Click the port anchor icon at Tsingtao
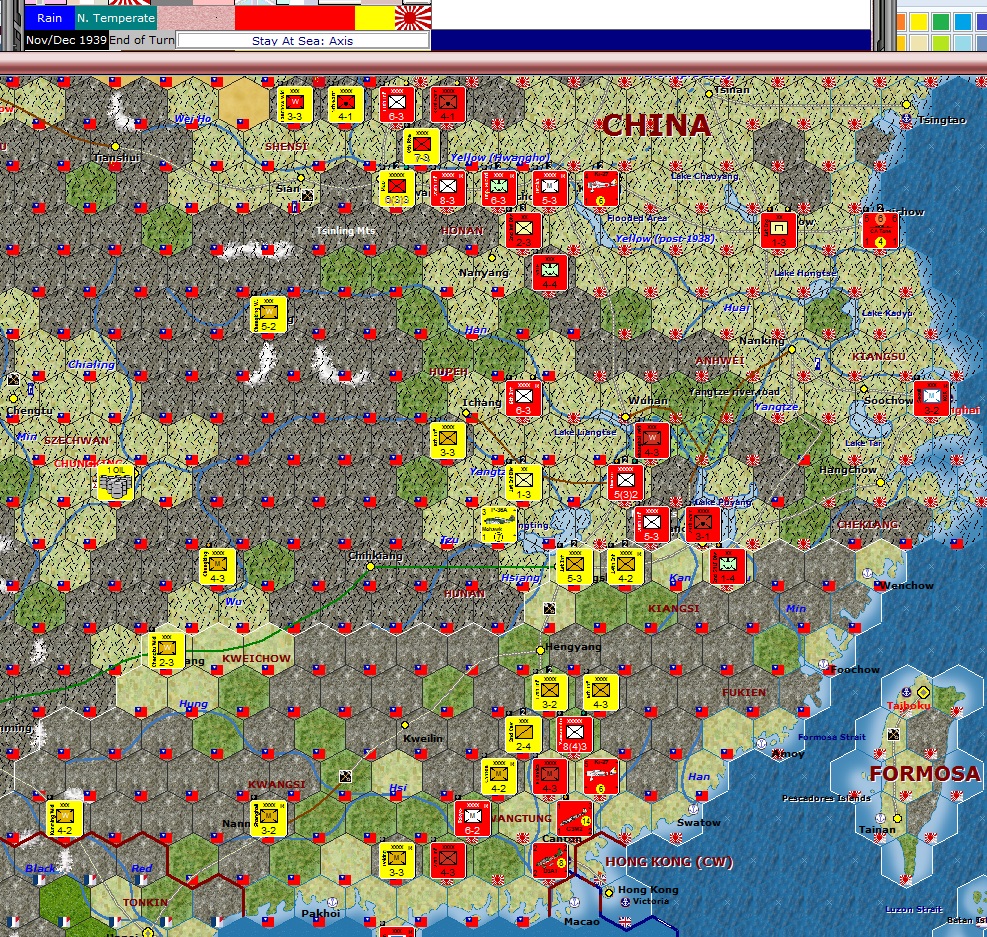987x937 pixels. tap(906, 119)
